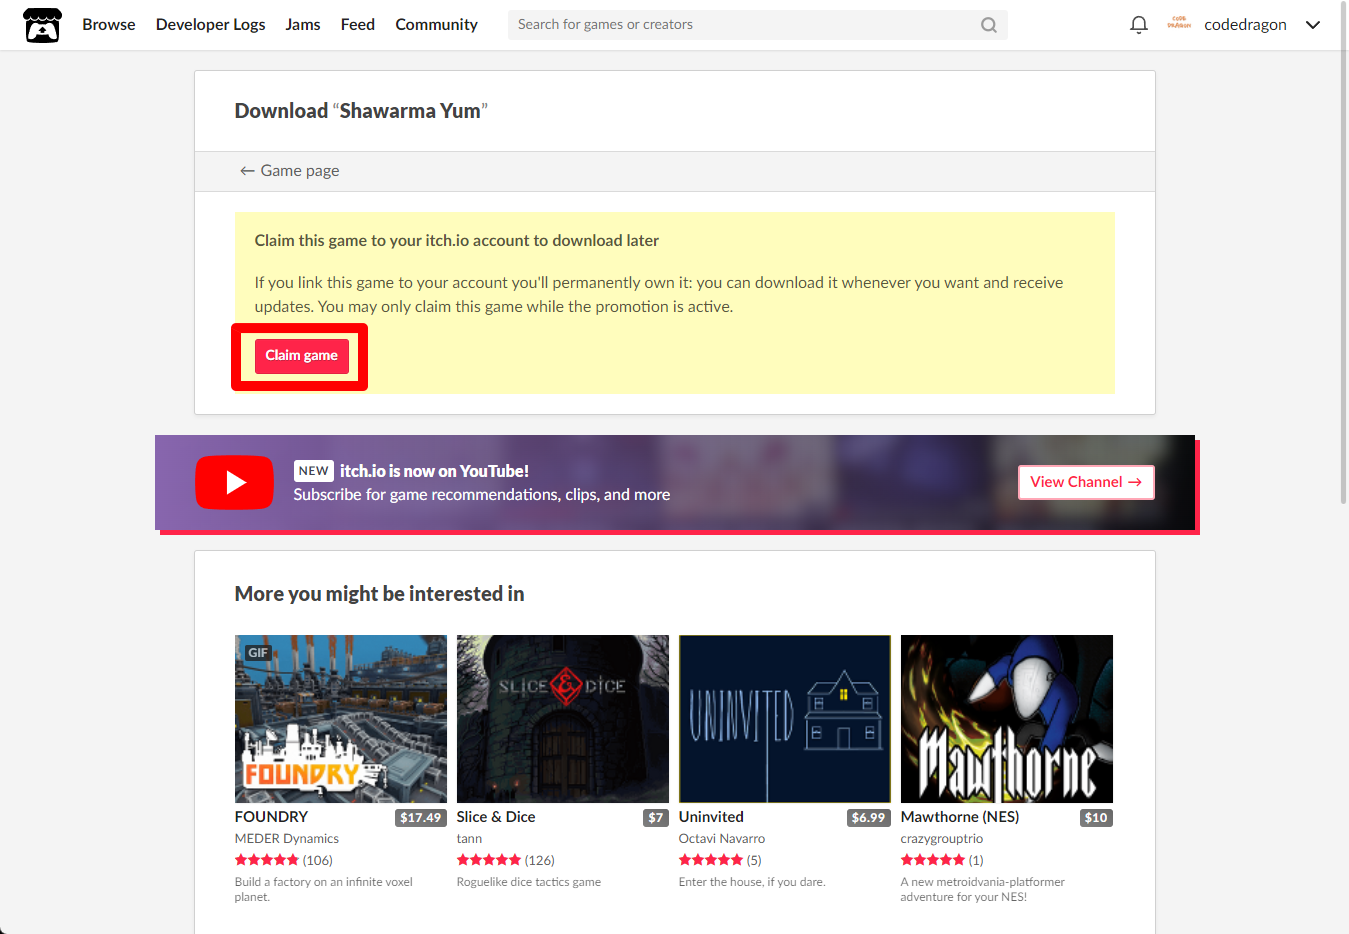Viewport: 1349px width, 934px height.
Task: Open the Community page
Action: 436,25
